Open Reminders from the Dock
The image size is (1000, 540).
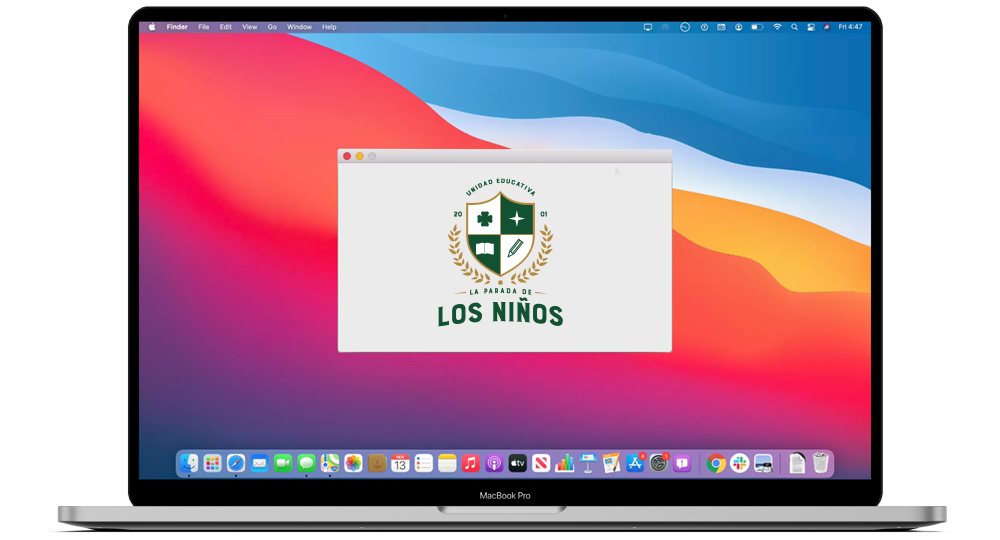point(423,463)
